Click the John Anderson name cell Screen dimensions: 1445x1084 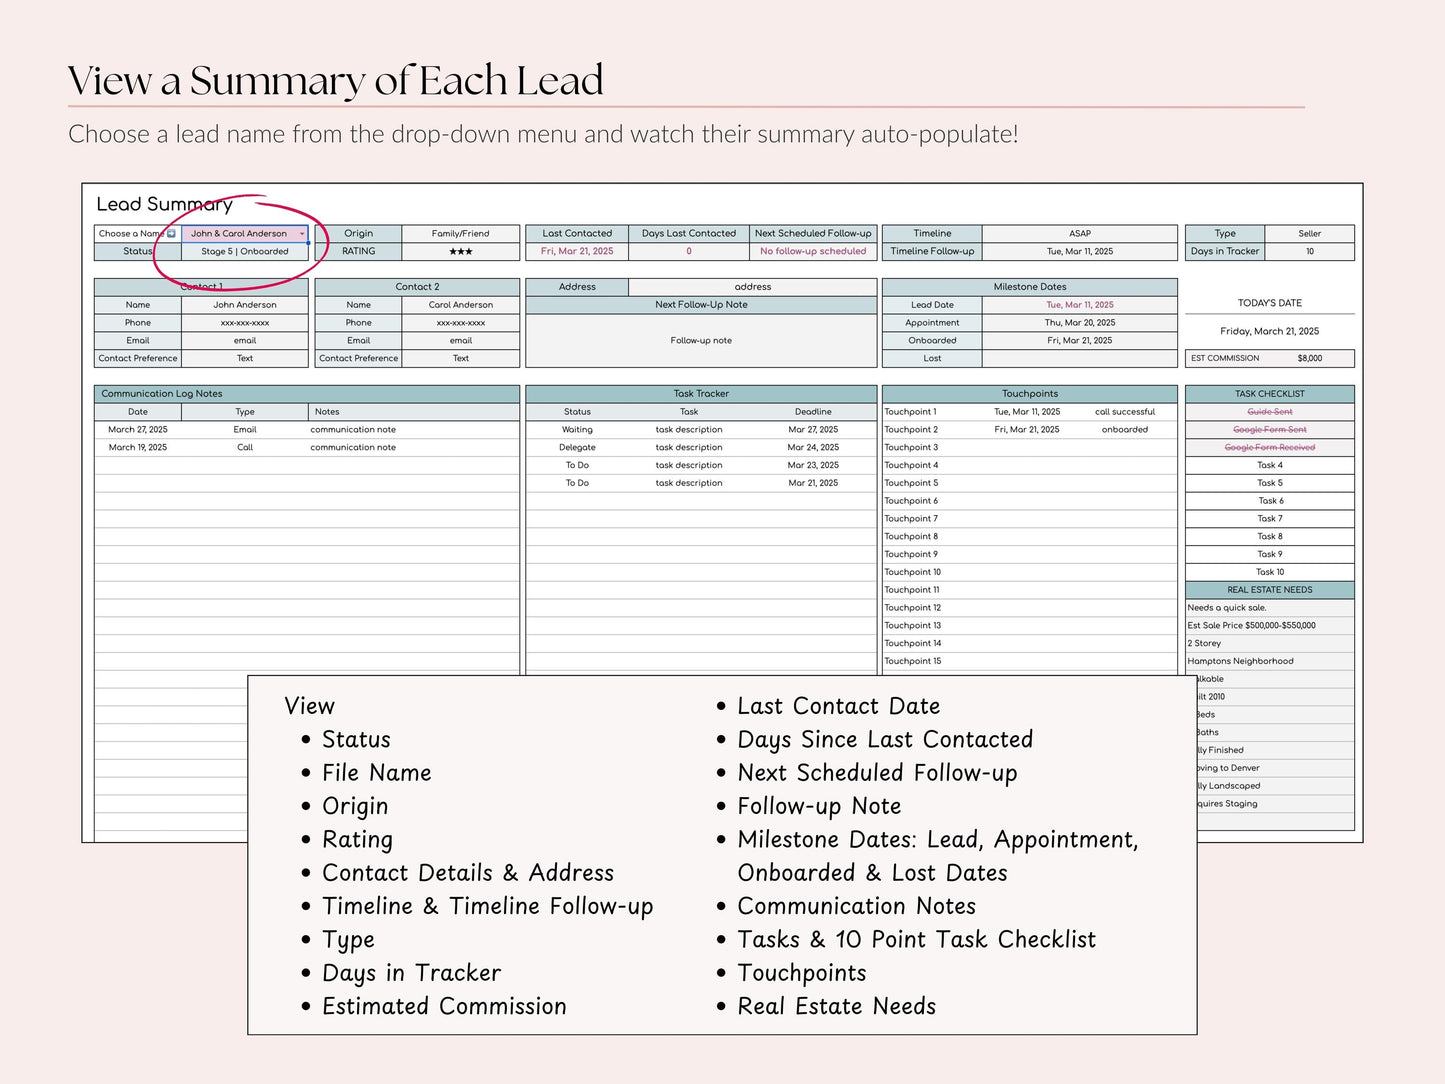pos(245,305)
